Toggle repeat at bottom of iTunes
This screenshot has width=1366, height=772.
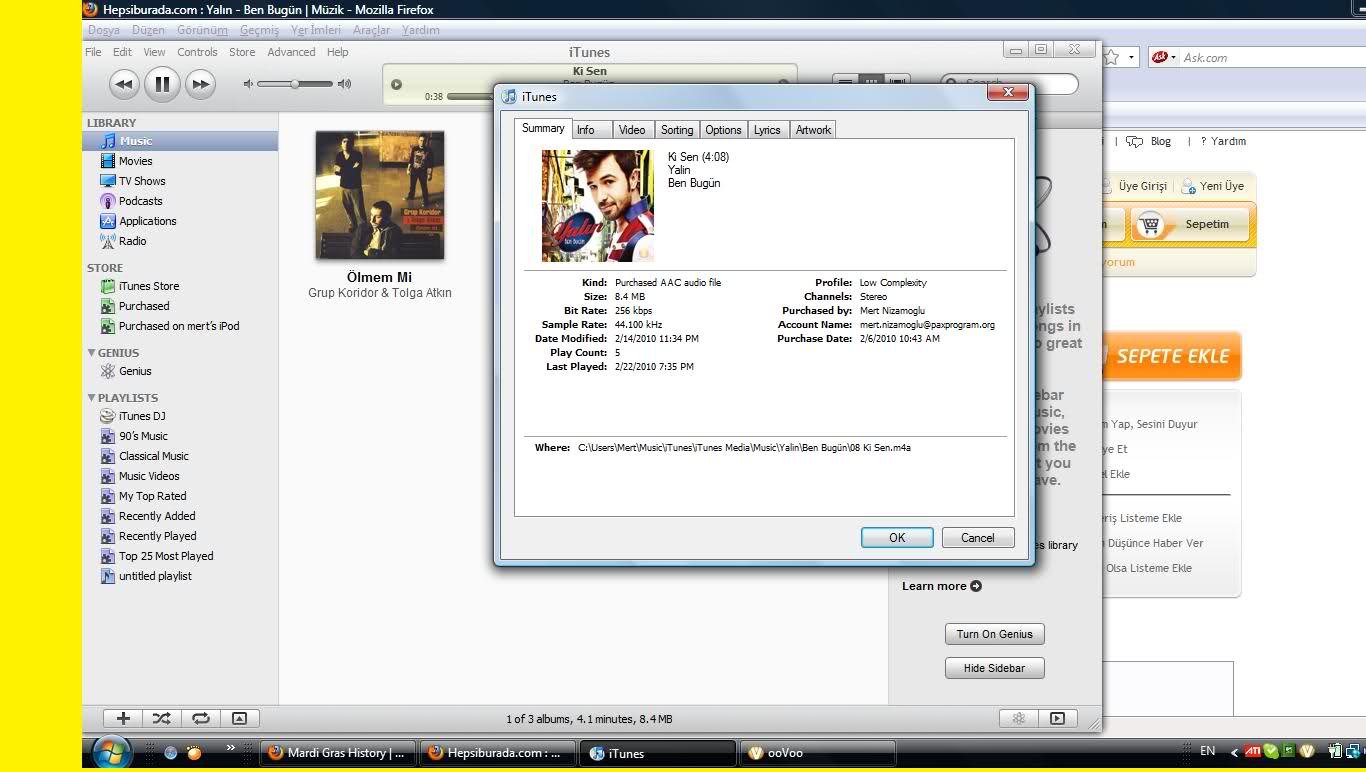pos(201,718)
